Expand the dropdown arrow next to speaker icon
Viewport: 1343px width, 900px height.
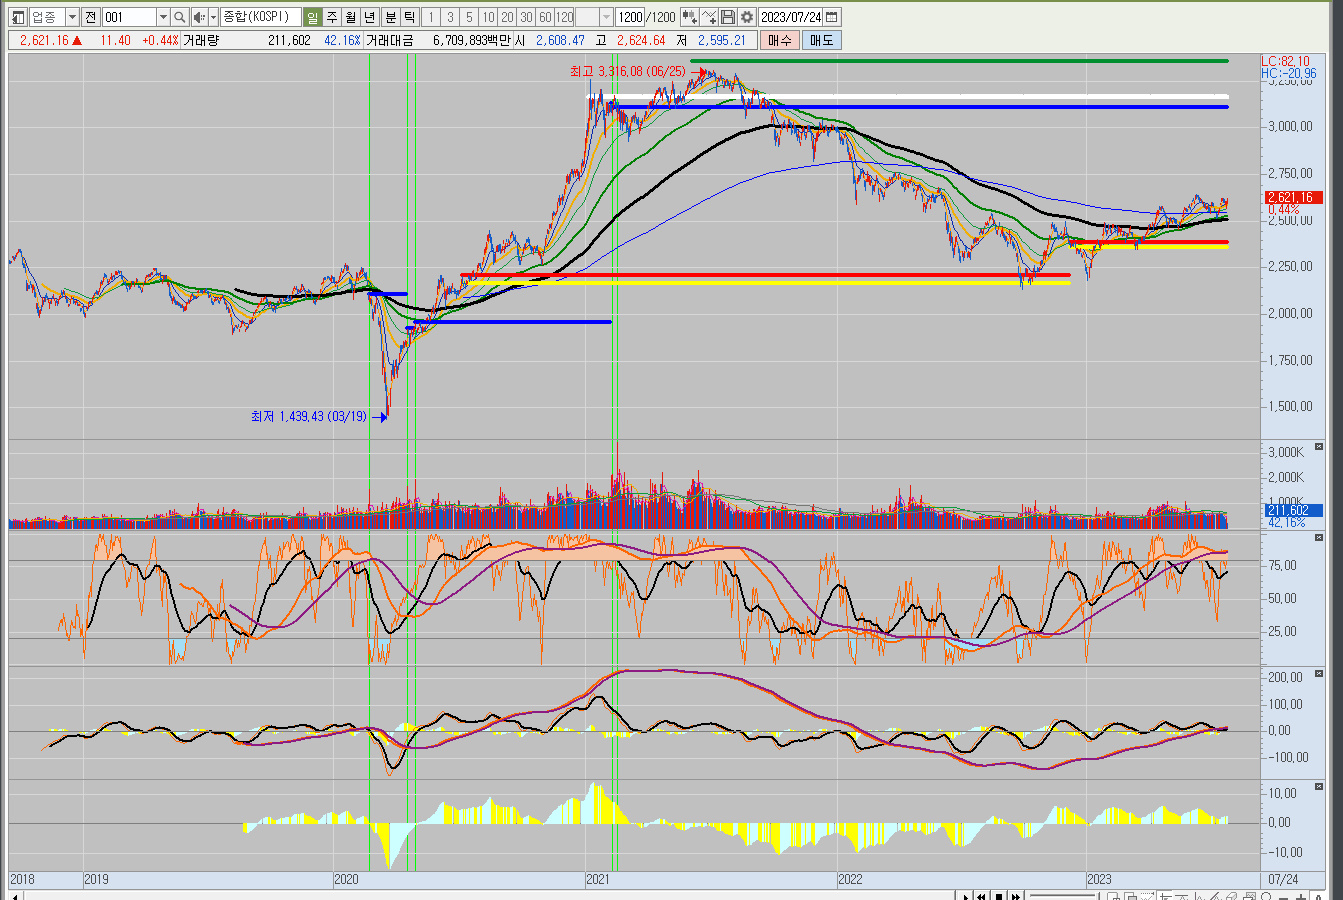tap(213, 17)
